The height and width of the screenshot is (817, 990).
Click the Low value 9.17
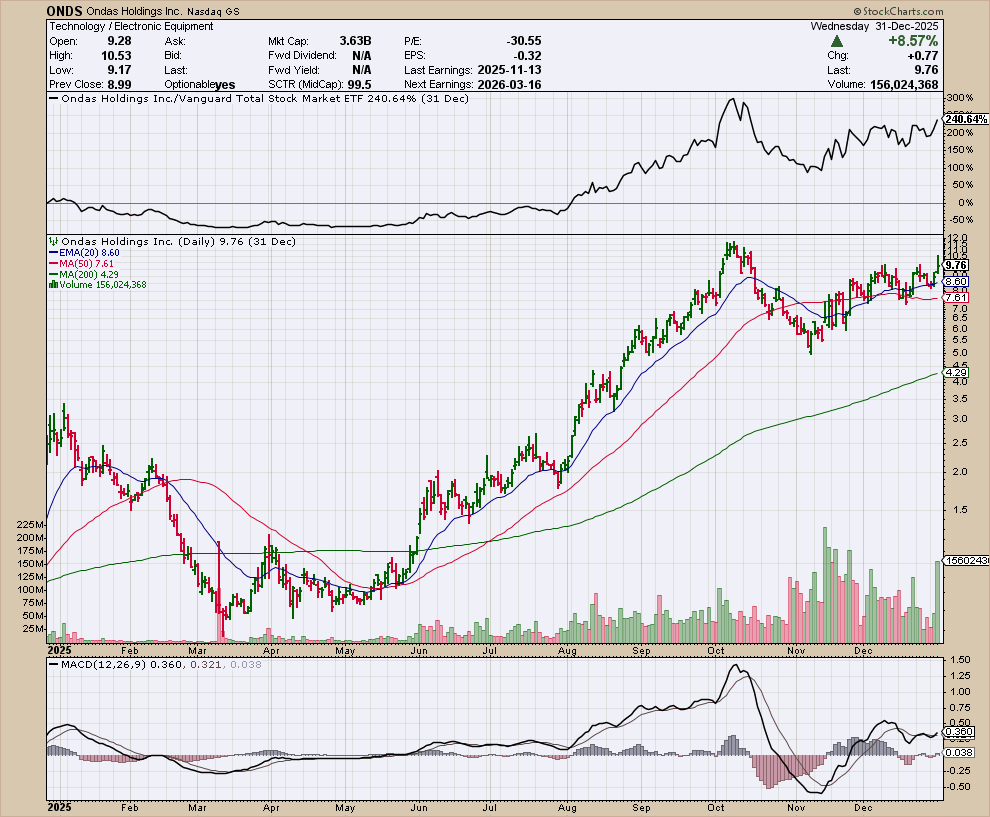pos(119,70)
